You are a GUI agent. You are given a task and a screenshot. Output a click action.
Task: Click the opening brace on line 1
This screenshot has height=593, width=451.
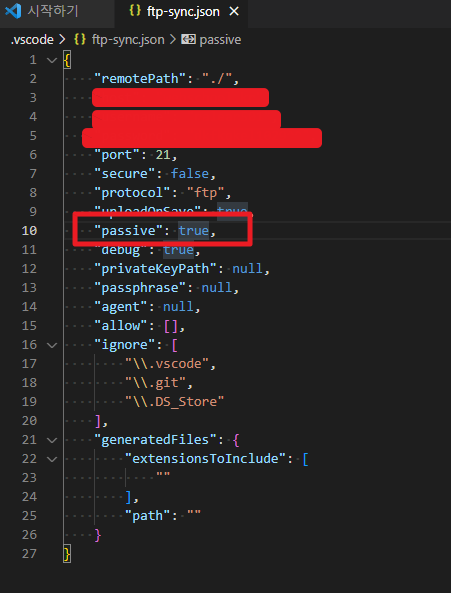[67, 60]
